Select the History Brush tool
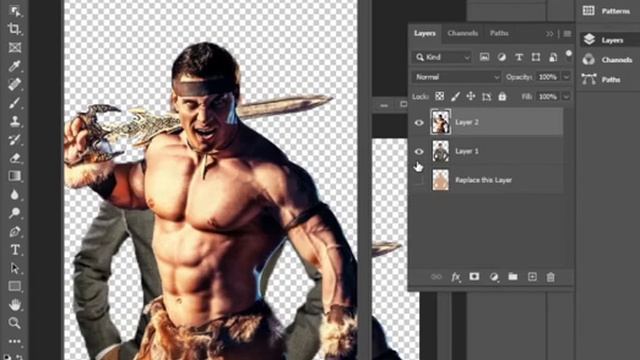This screenshot has width=640, height=360. tap(15, 140)
